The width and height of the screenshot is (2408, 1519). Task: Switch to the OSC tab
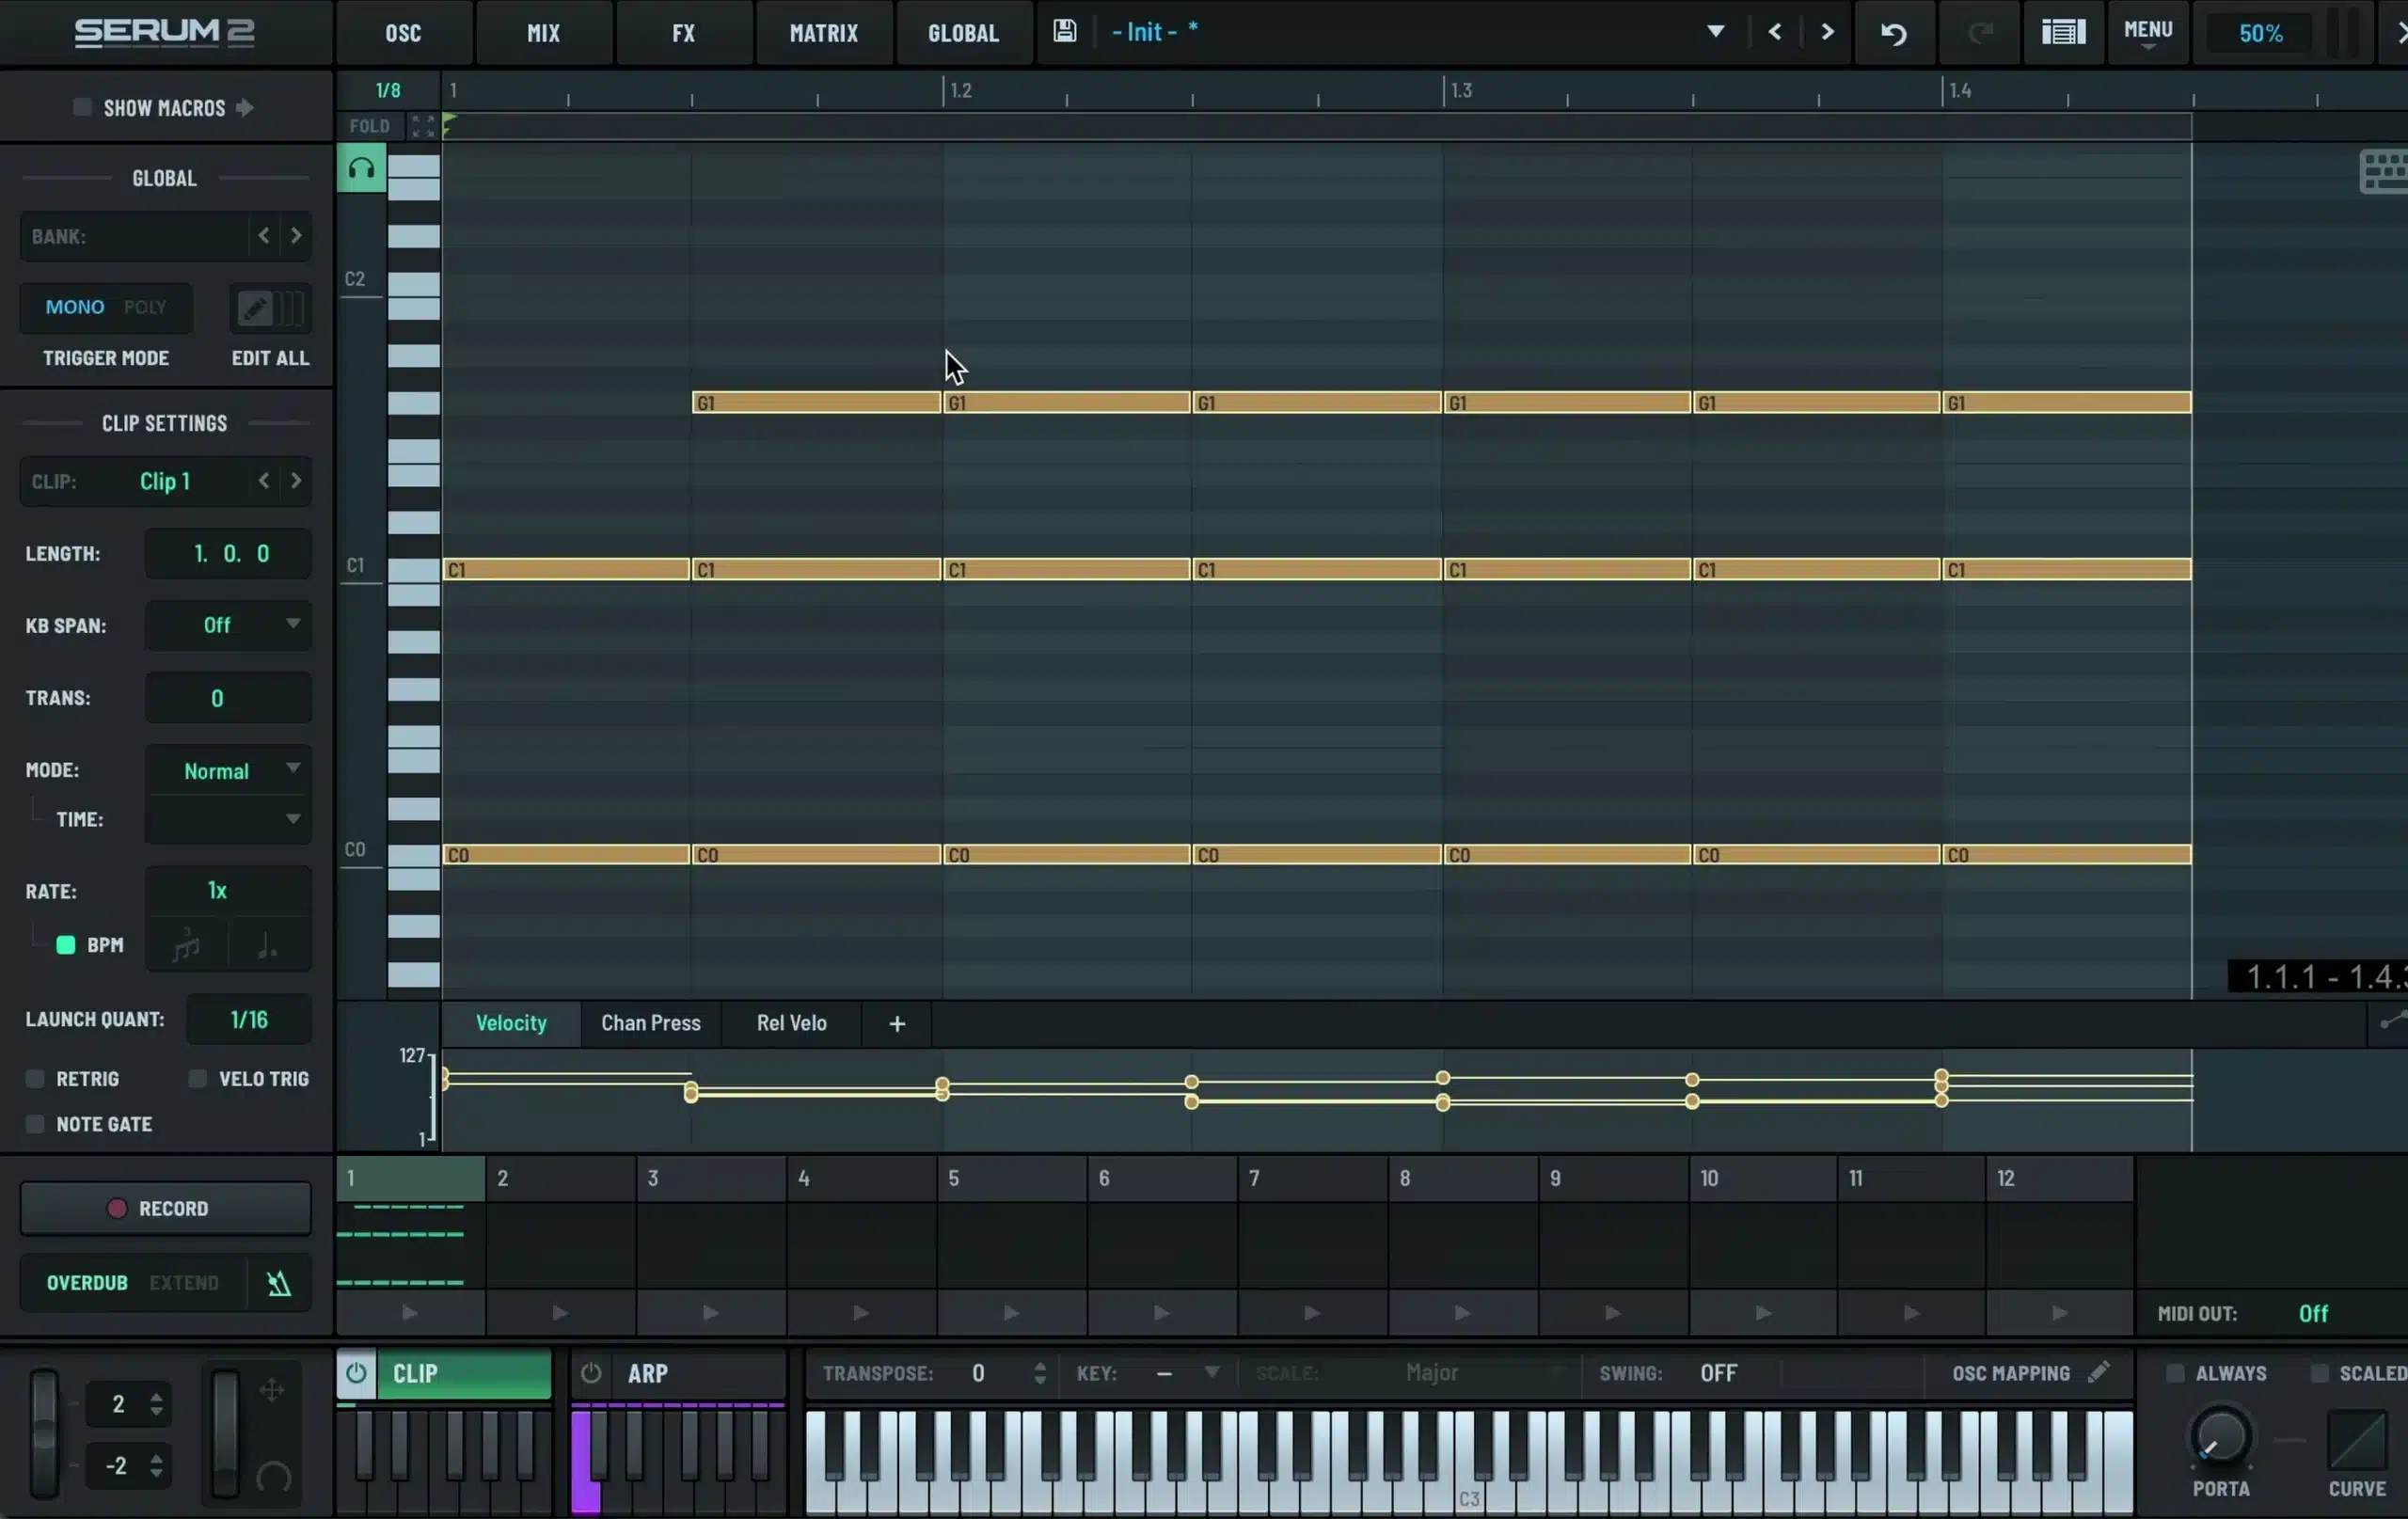coord(403,33)
